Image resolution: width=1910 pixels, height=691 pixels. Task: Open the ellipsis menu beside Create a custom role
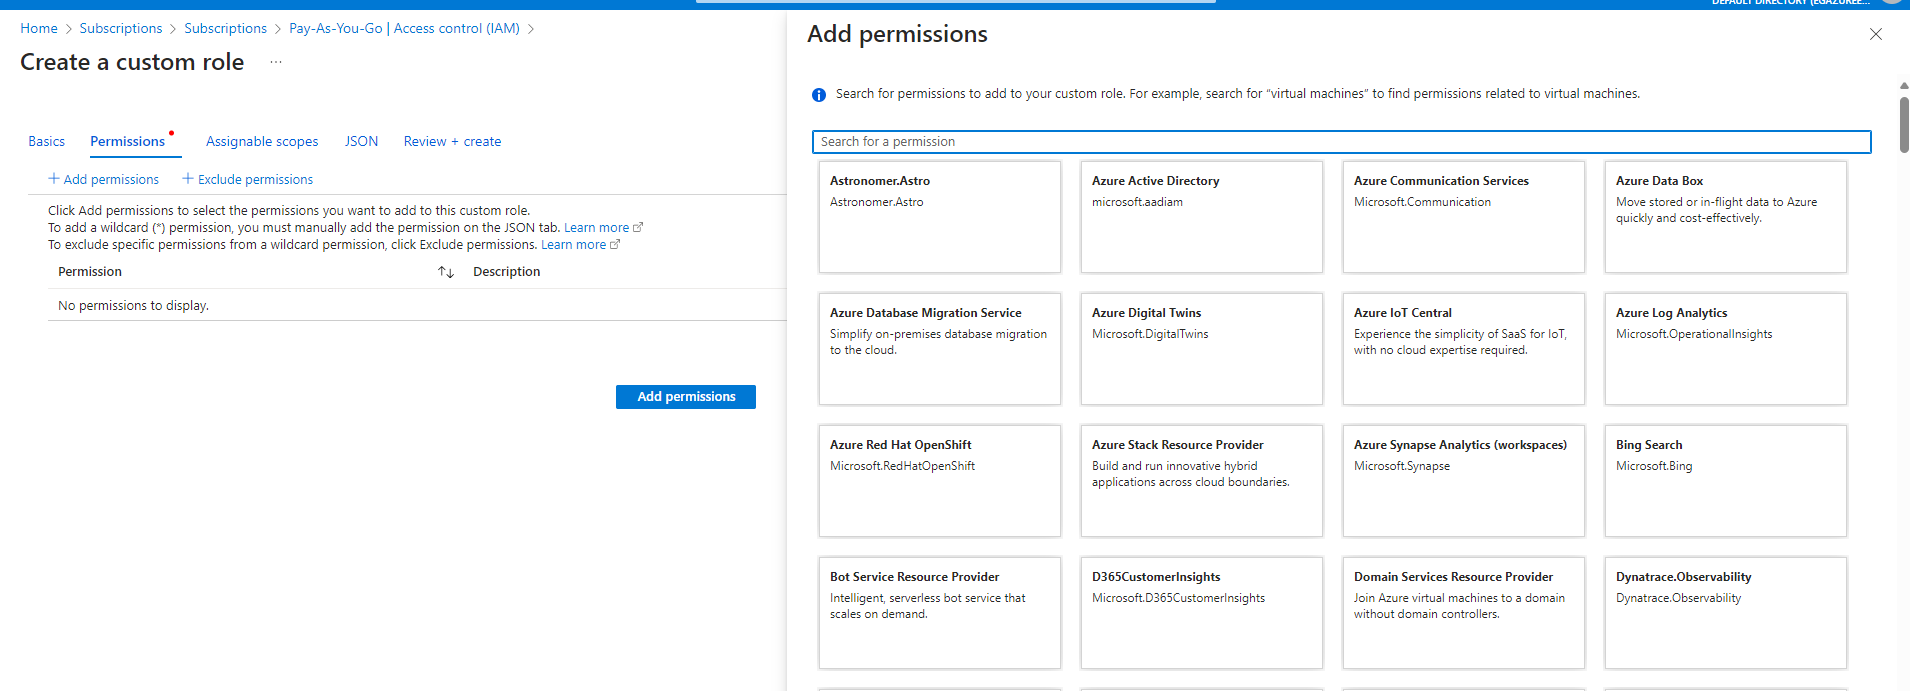coord(276,62)
